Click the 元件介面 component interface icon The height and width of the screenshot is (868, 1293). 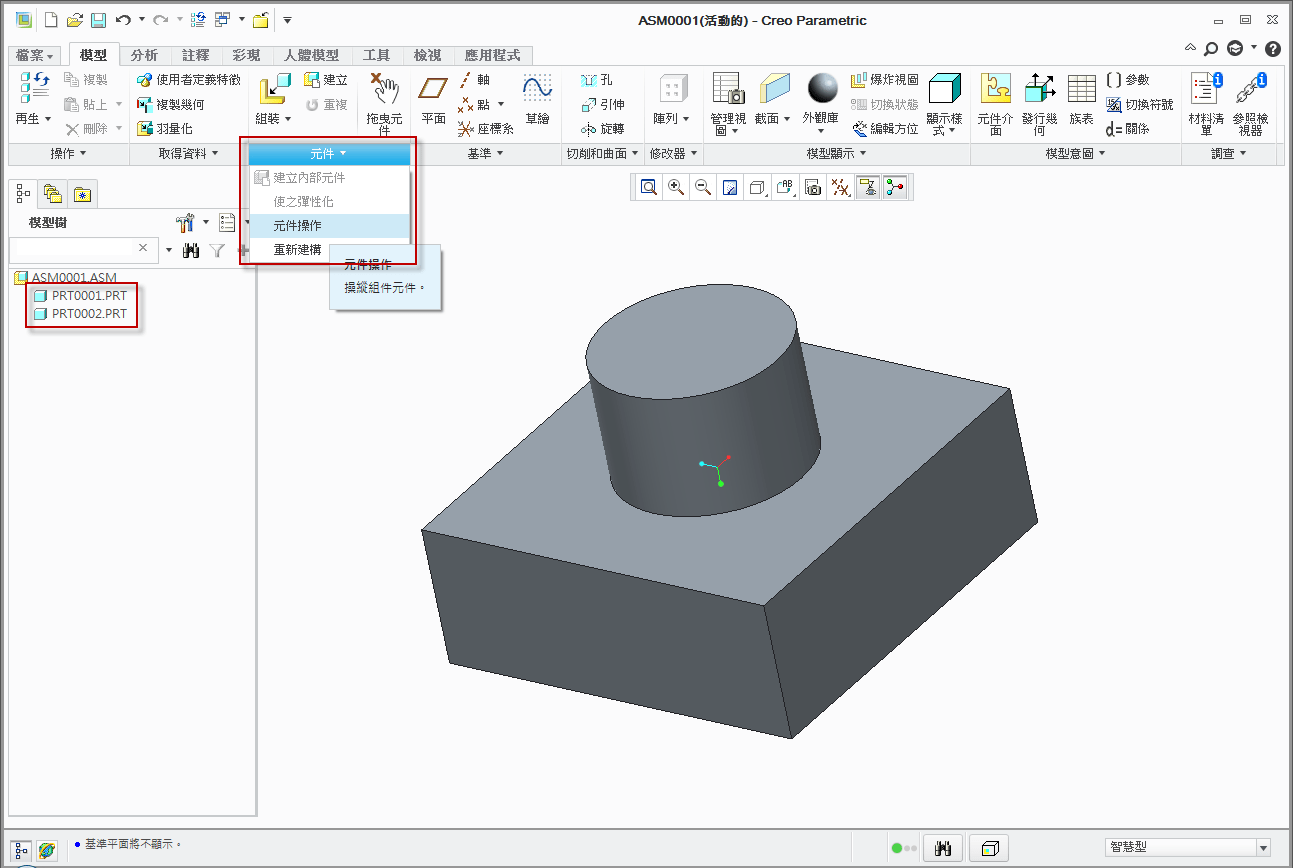tap(995, 98)
